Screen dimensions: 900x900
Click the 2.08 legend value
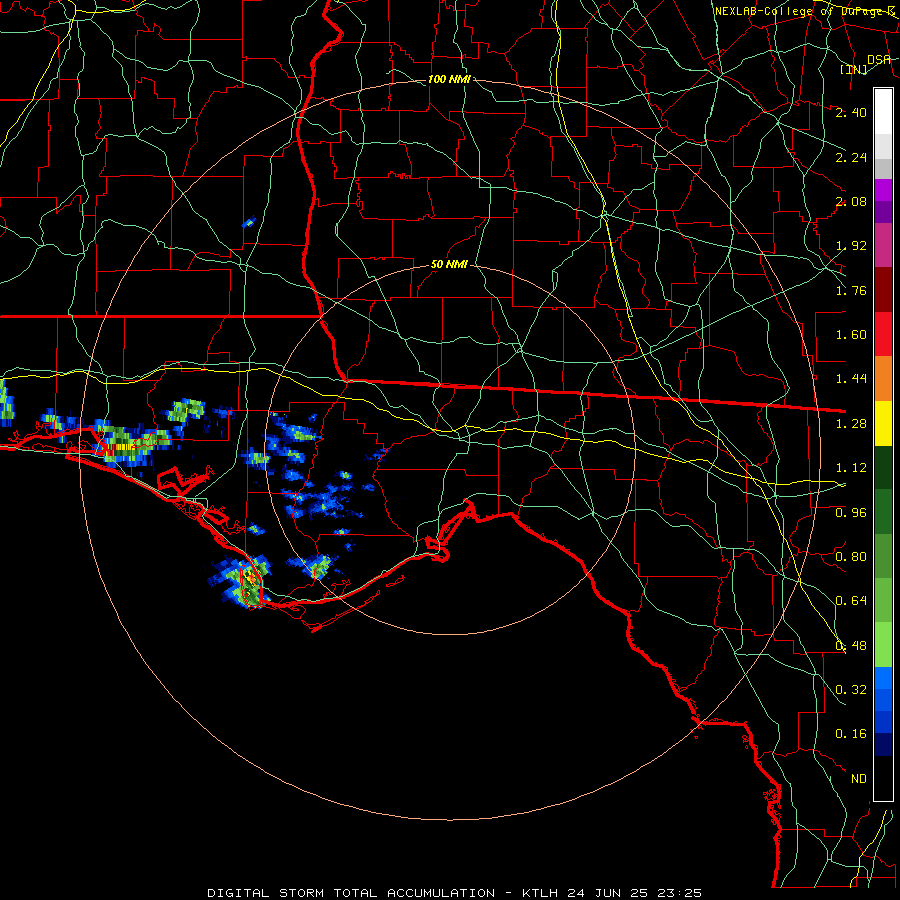tap(851, 201)
